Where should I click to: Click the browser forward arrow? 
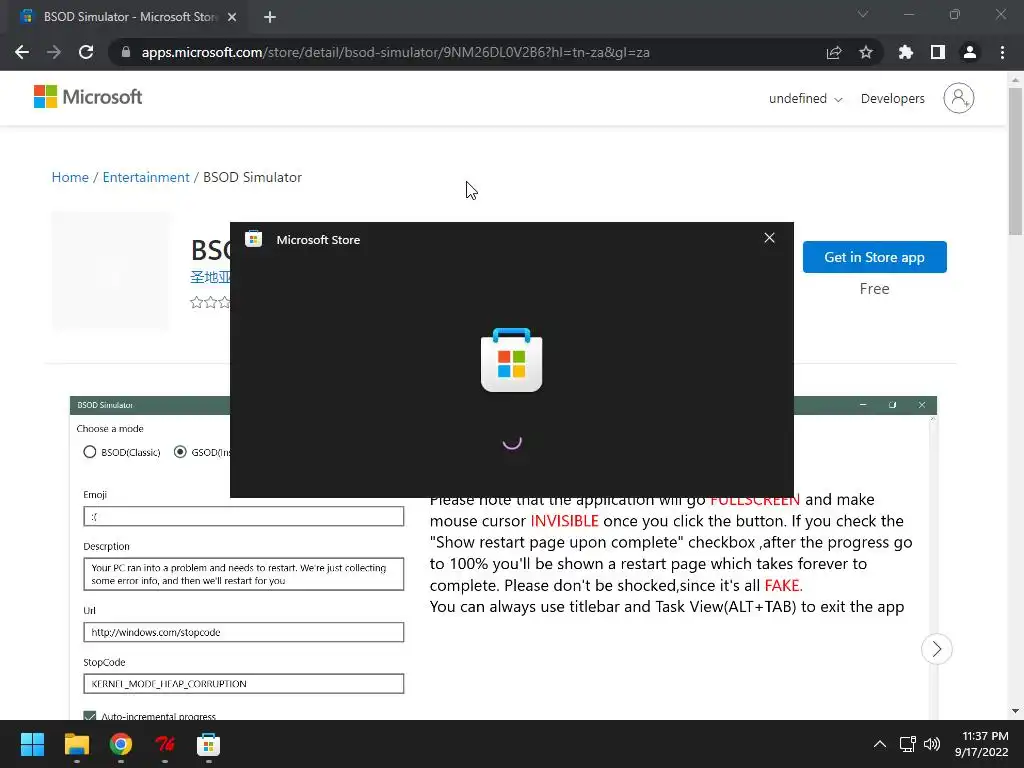(54, 52)
